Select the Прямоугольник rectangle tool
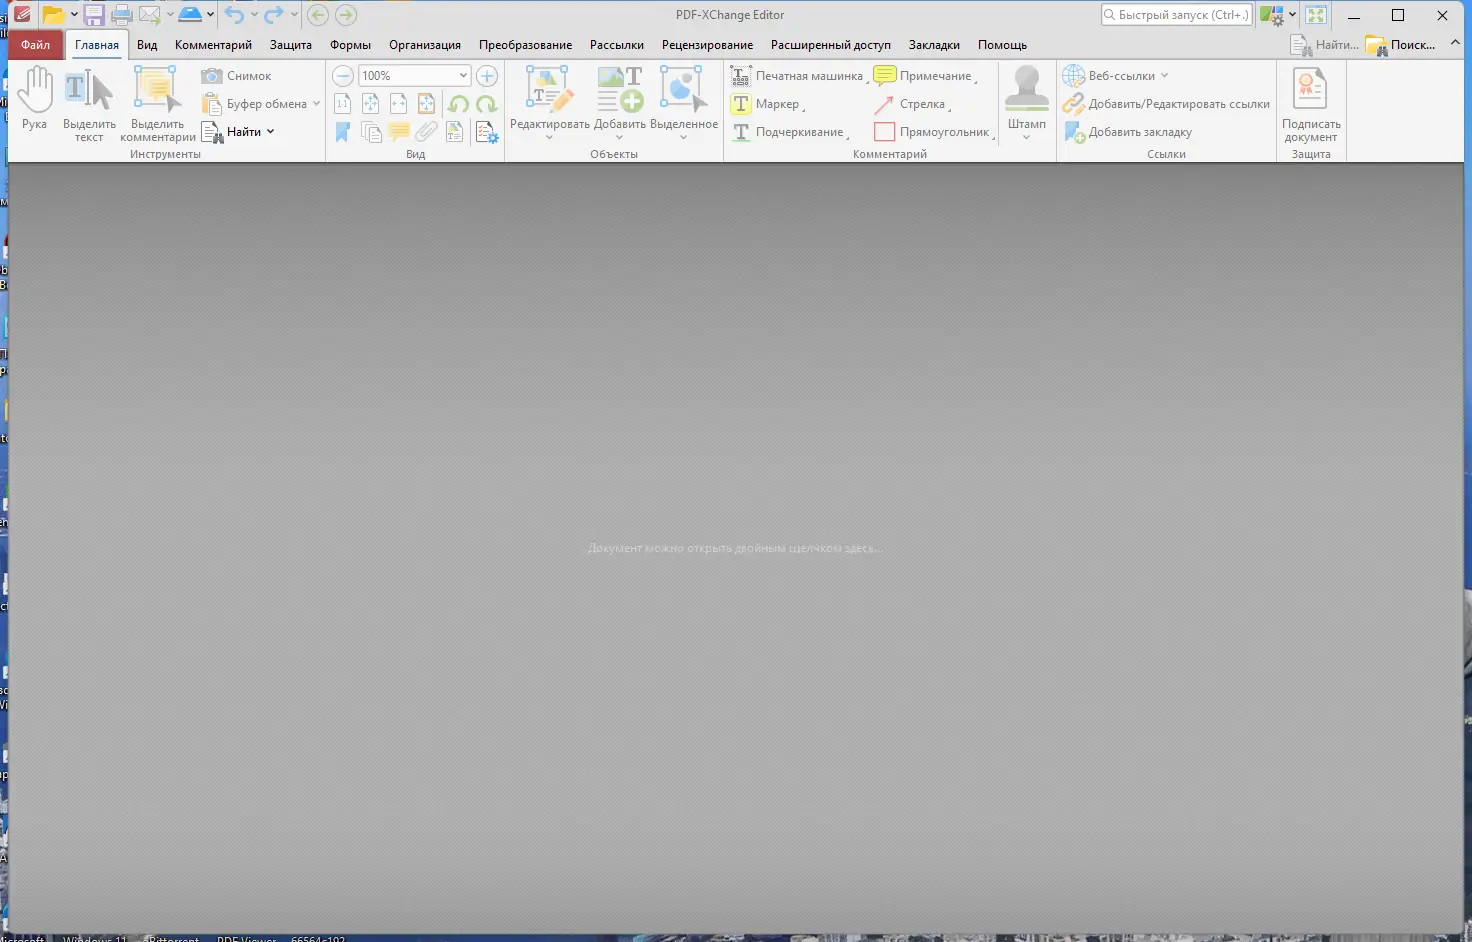This screenshot has height=942, width=1472. point(933,132)
